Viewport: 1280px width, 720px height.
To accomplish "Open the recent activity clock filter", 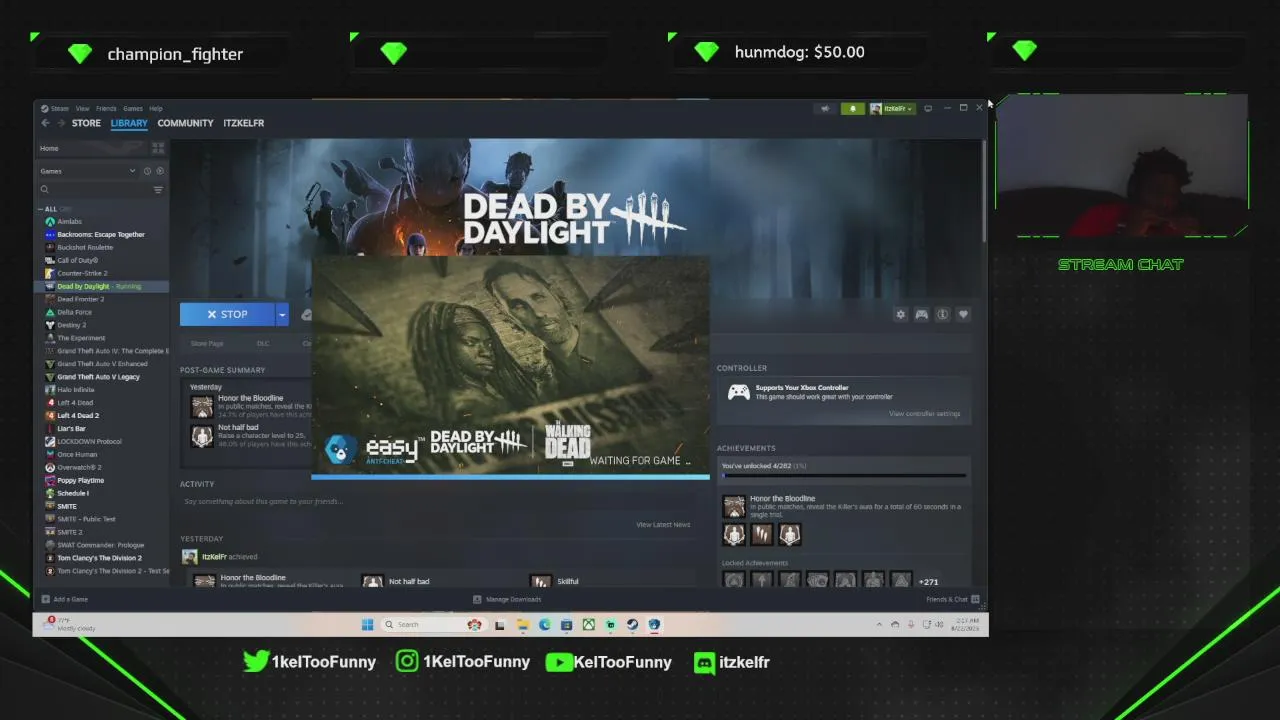I will 147,171.
